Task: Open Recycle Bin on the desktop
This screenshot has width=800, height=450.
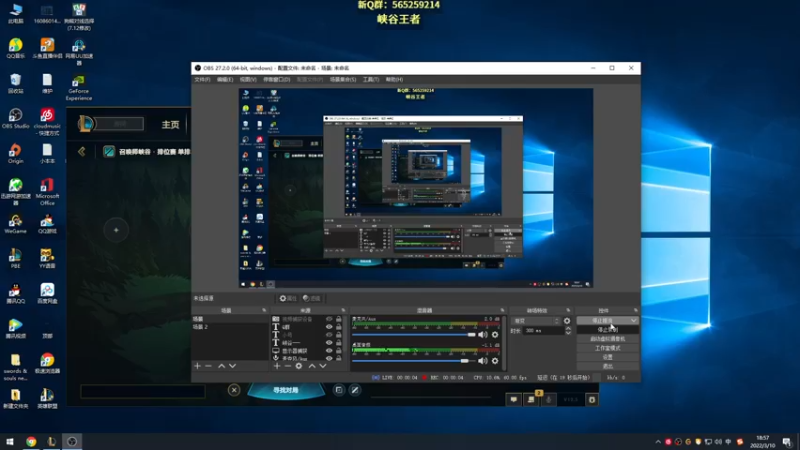Action: pos(15,84)
